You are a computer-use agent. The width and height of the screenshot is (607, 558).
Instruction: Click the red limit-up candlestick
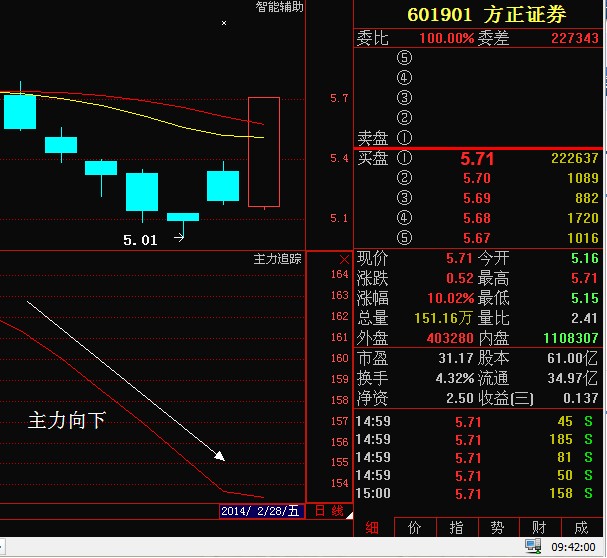click(x=264, y=152)
